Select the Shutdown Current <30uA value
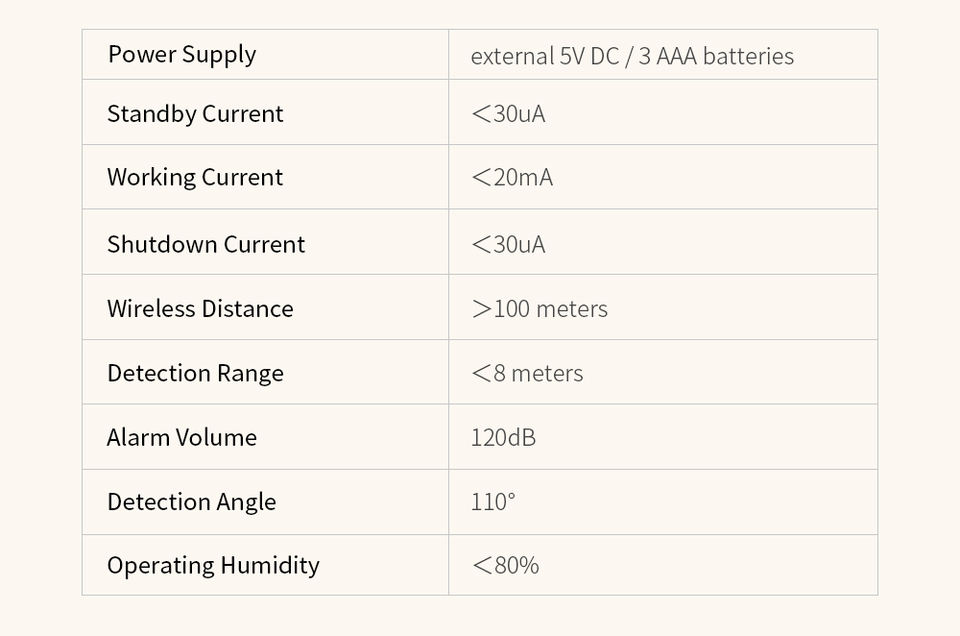 (x=508, y=245)
